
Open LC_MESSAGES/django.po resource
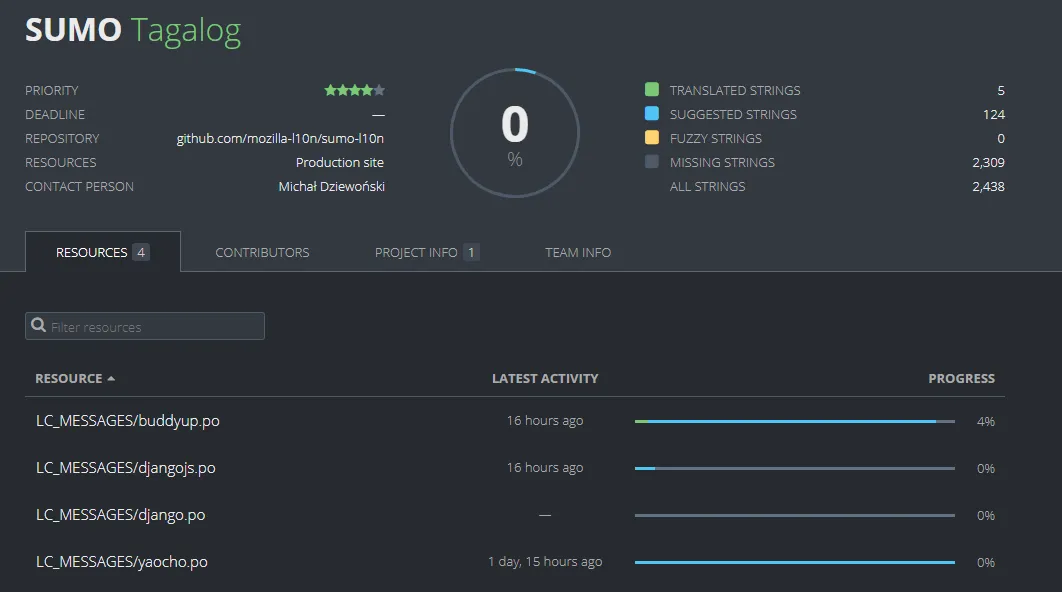[x=120, y=515]
